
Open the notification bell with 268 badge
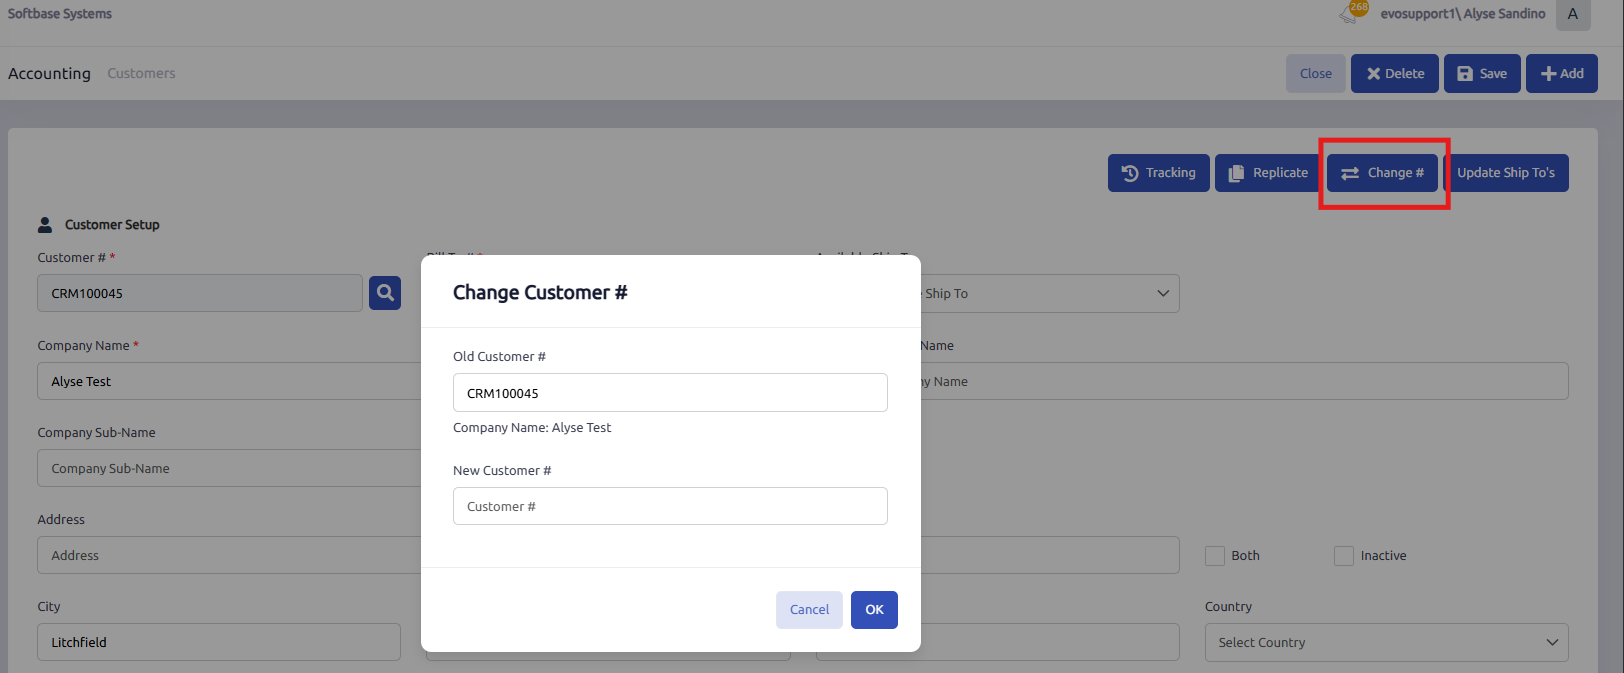[1352, 13]
